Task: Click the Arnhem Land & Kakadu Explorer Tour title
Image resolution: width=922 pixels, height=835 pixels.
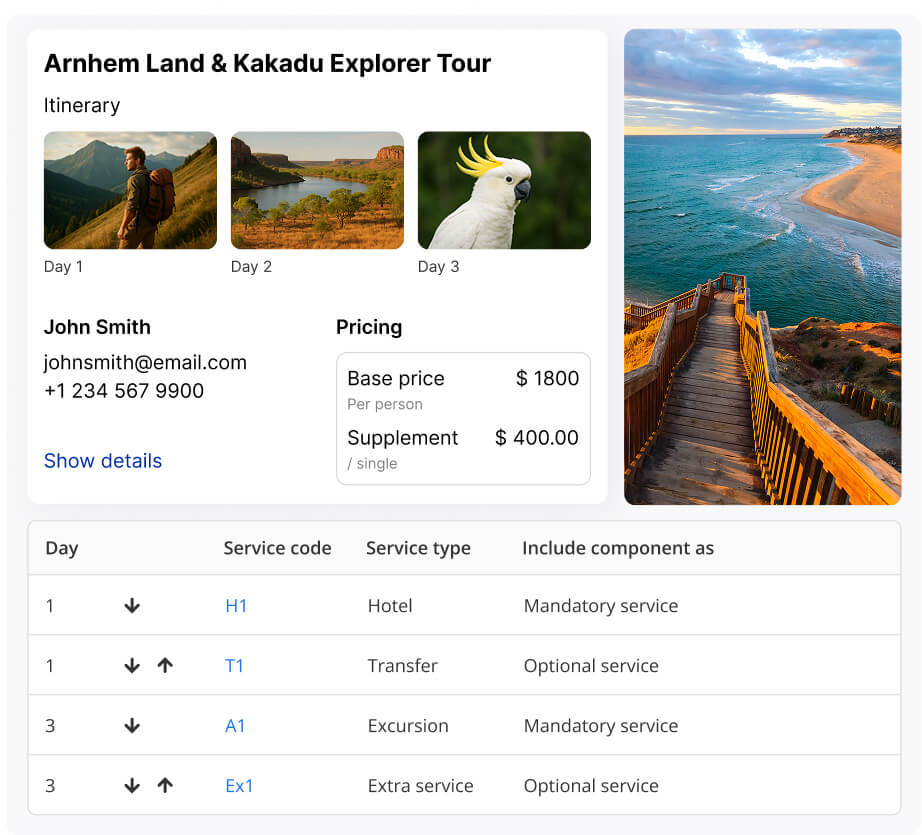Action: [268, 64]
